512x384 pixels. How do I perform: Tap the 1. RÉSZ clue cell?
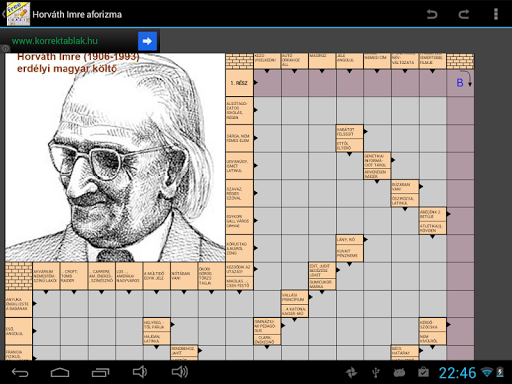[x=239, y=83]
